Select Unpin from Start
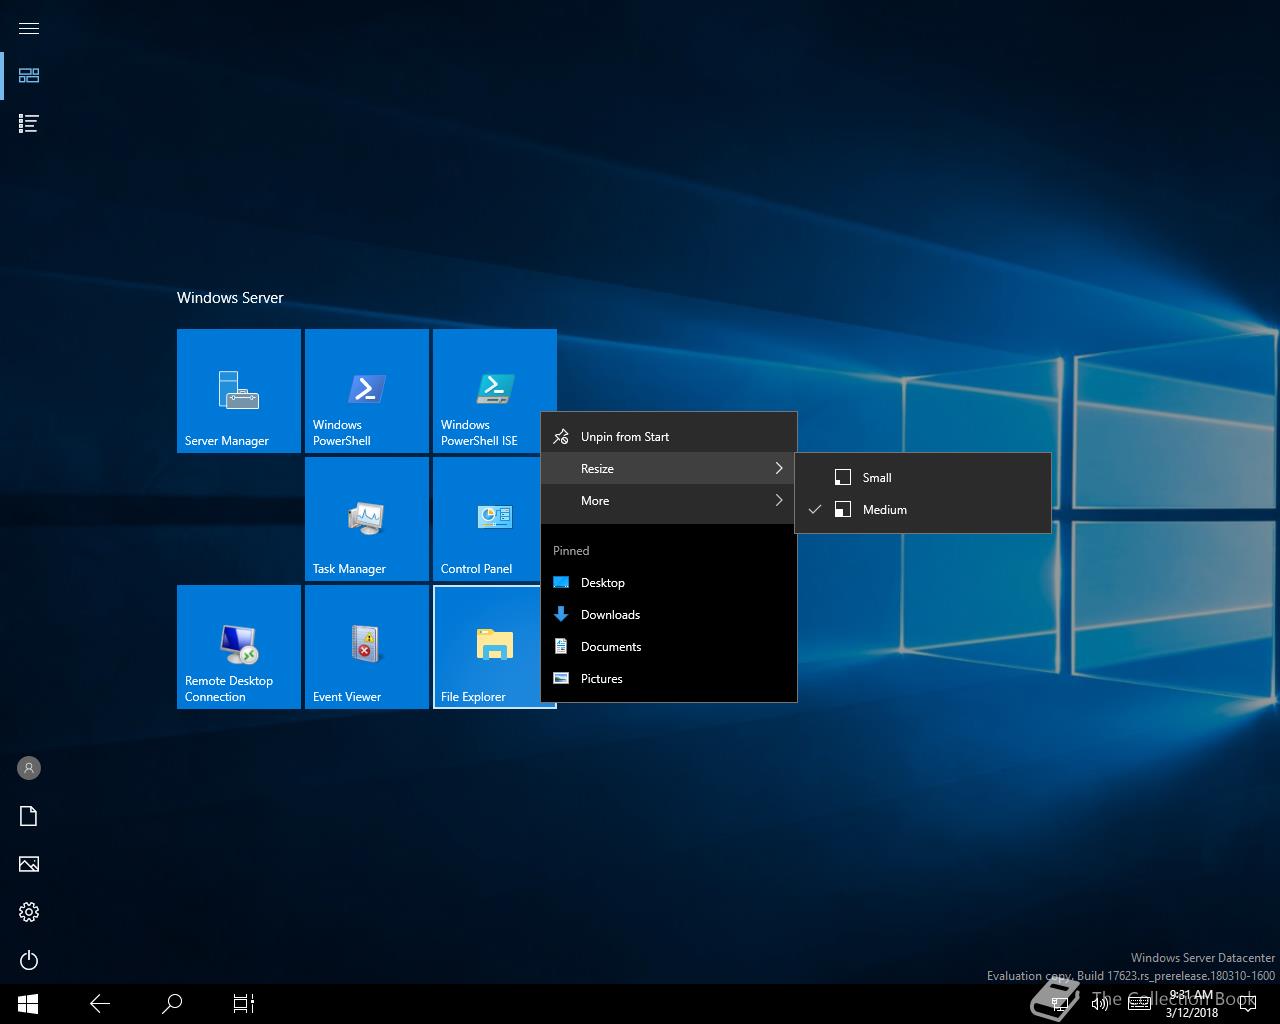 (669, 437)
